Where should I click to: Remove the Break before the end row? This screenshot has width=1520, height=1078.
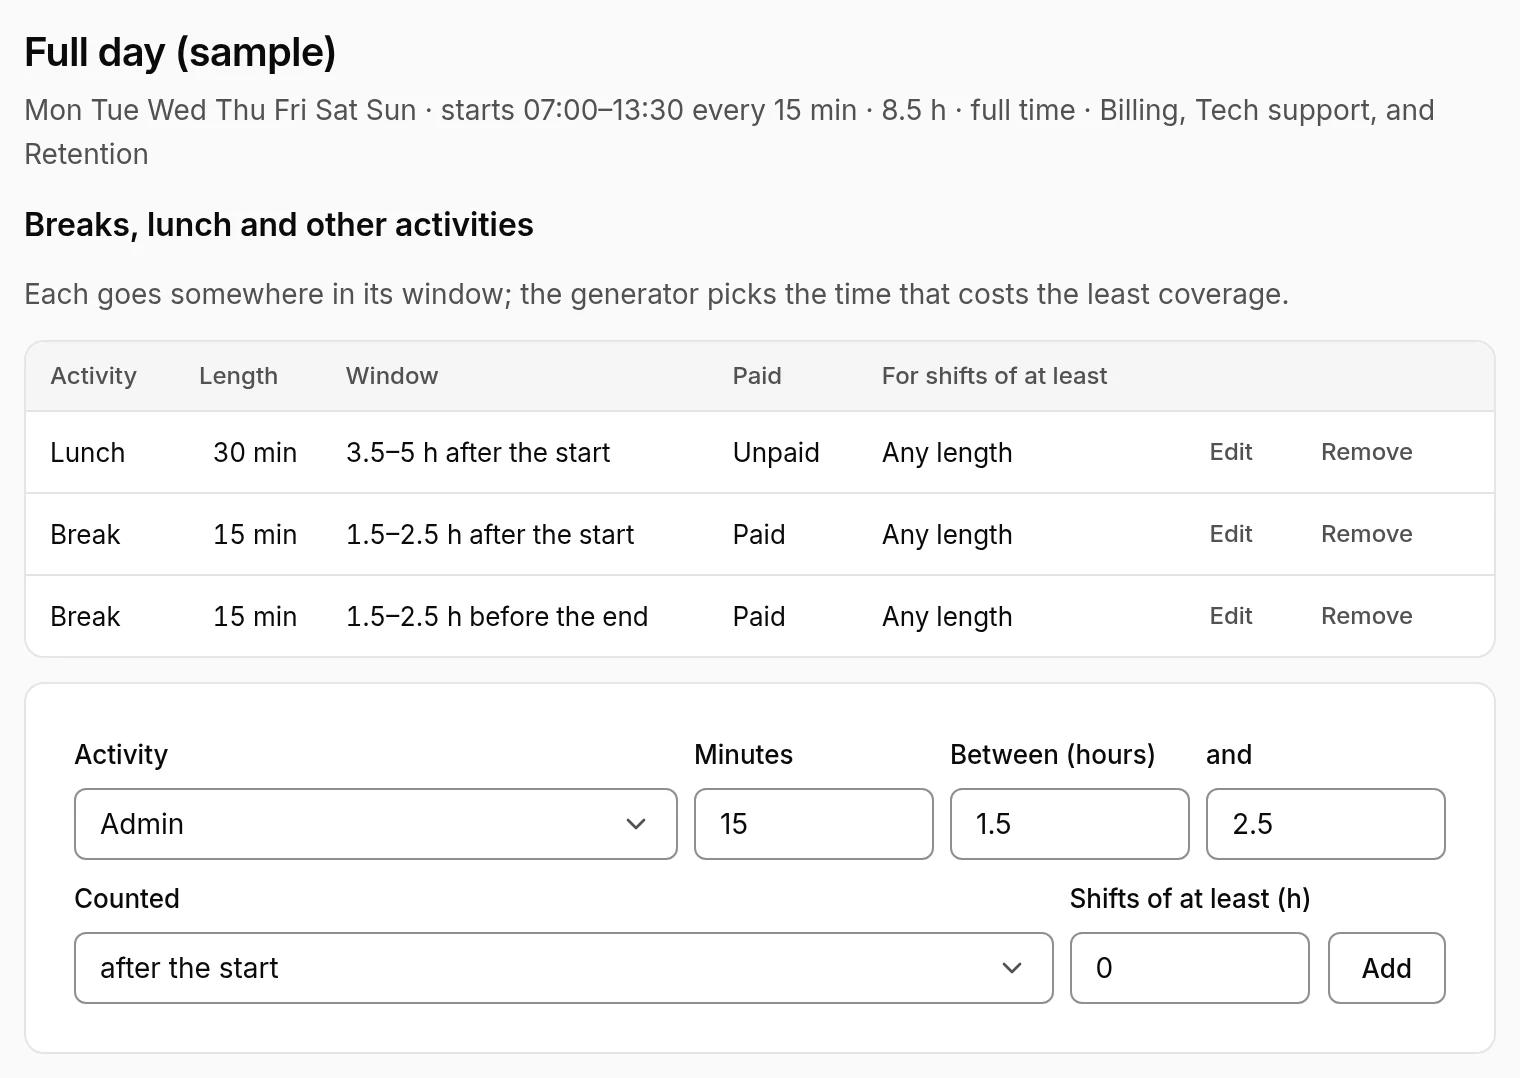(x=1366, y=616)
